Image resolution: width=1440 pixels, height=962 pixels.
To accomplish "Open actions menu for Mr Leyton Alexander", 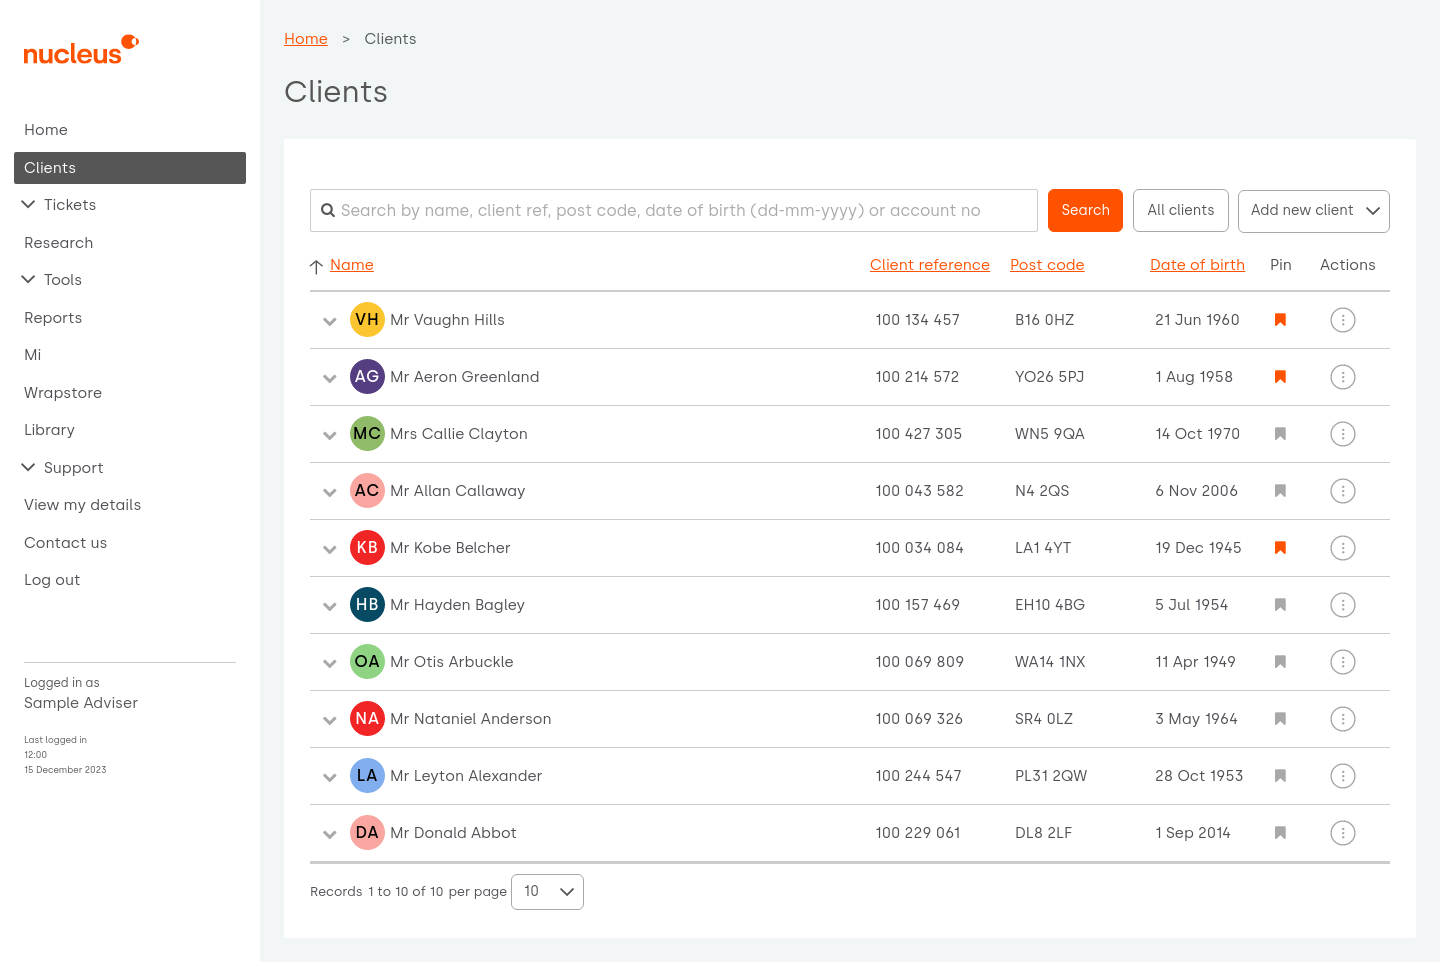I will [x=1343, y=776].
